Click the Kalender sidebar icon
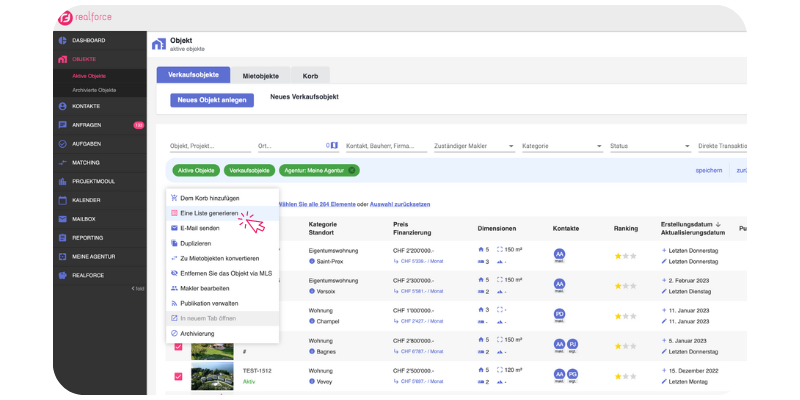This screenshot has width=800, height=400. click(x=63, y=199)
